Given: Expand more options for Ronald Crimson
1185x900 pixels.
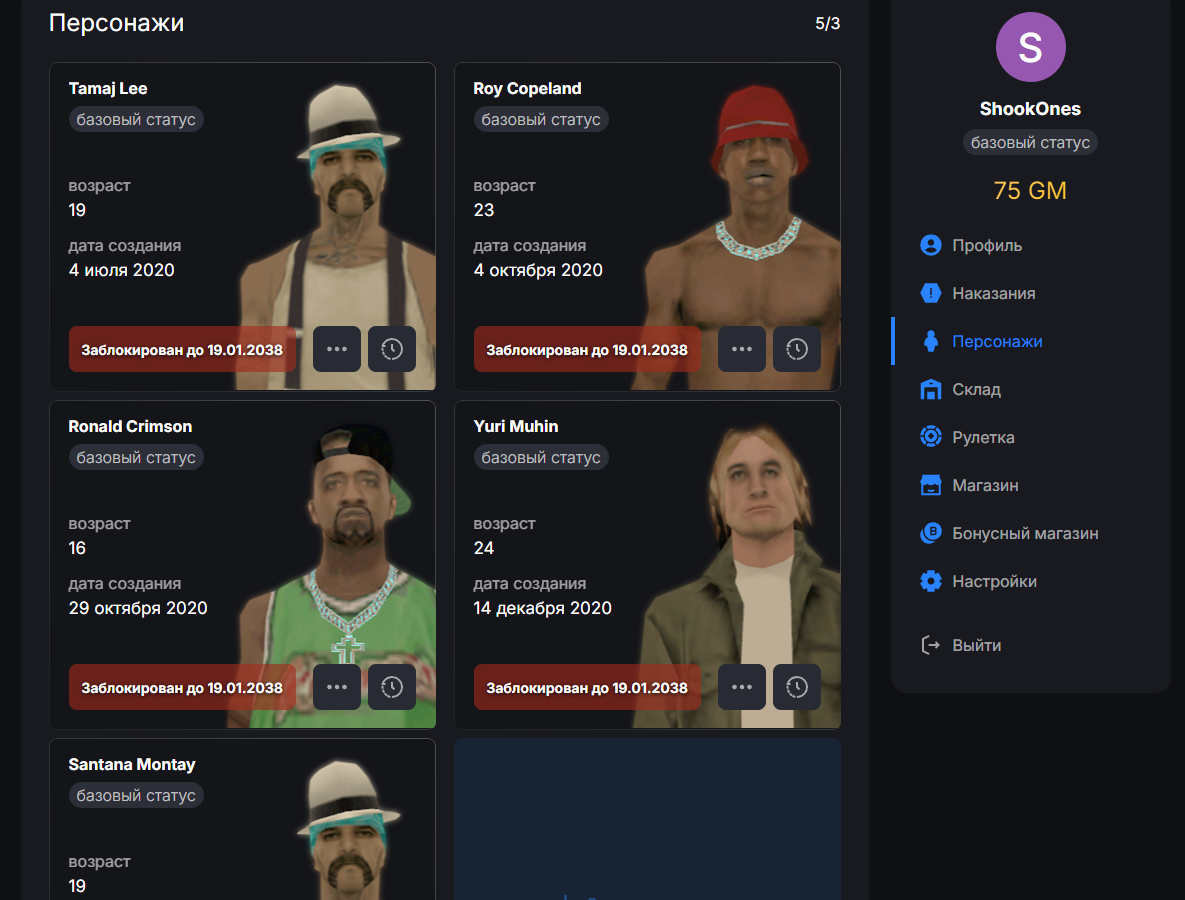Looking at the screenshot, I should 337,687.
